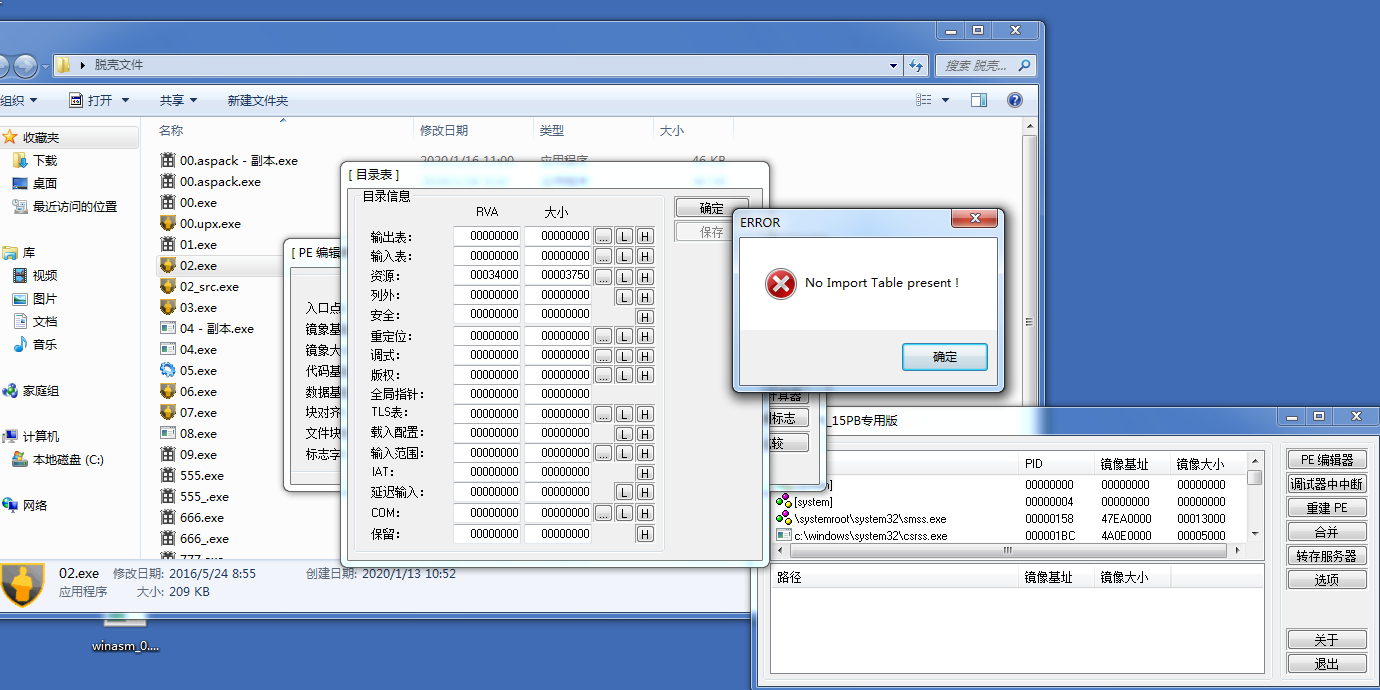This screenshot has width=1380, height=690.
Task: Click the H button for 保留
Action: 645,534
